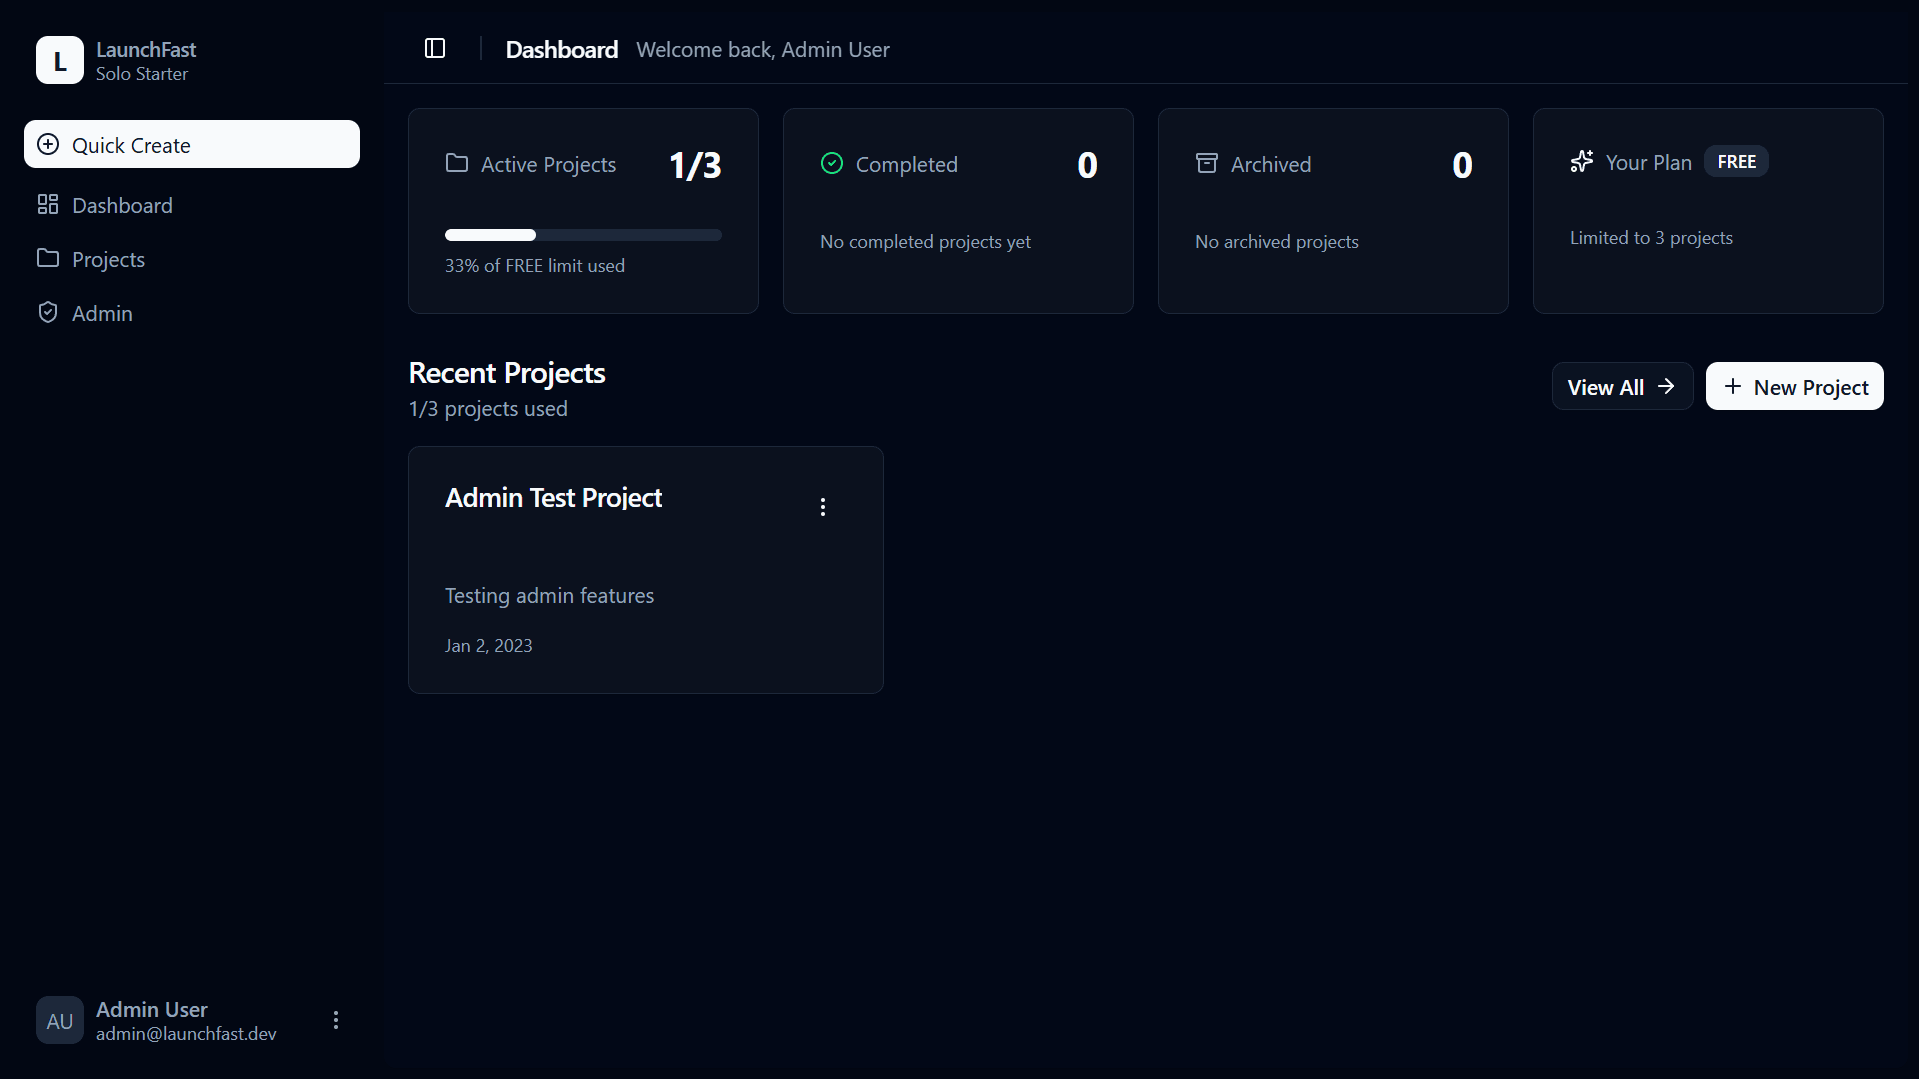Click the Completed stat counter showing zero

coord(1086,164)
